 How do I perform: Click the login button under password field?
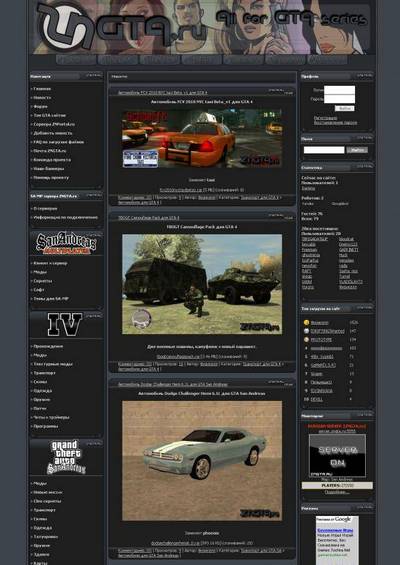[x=345, y=108]
